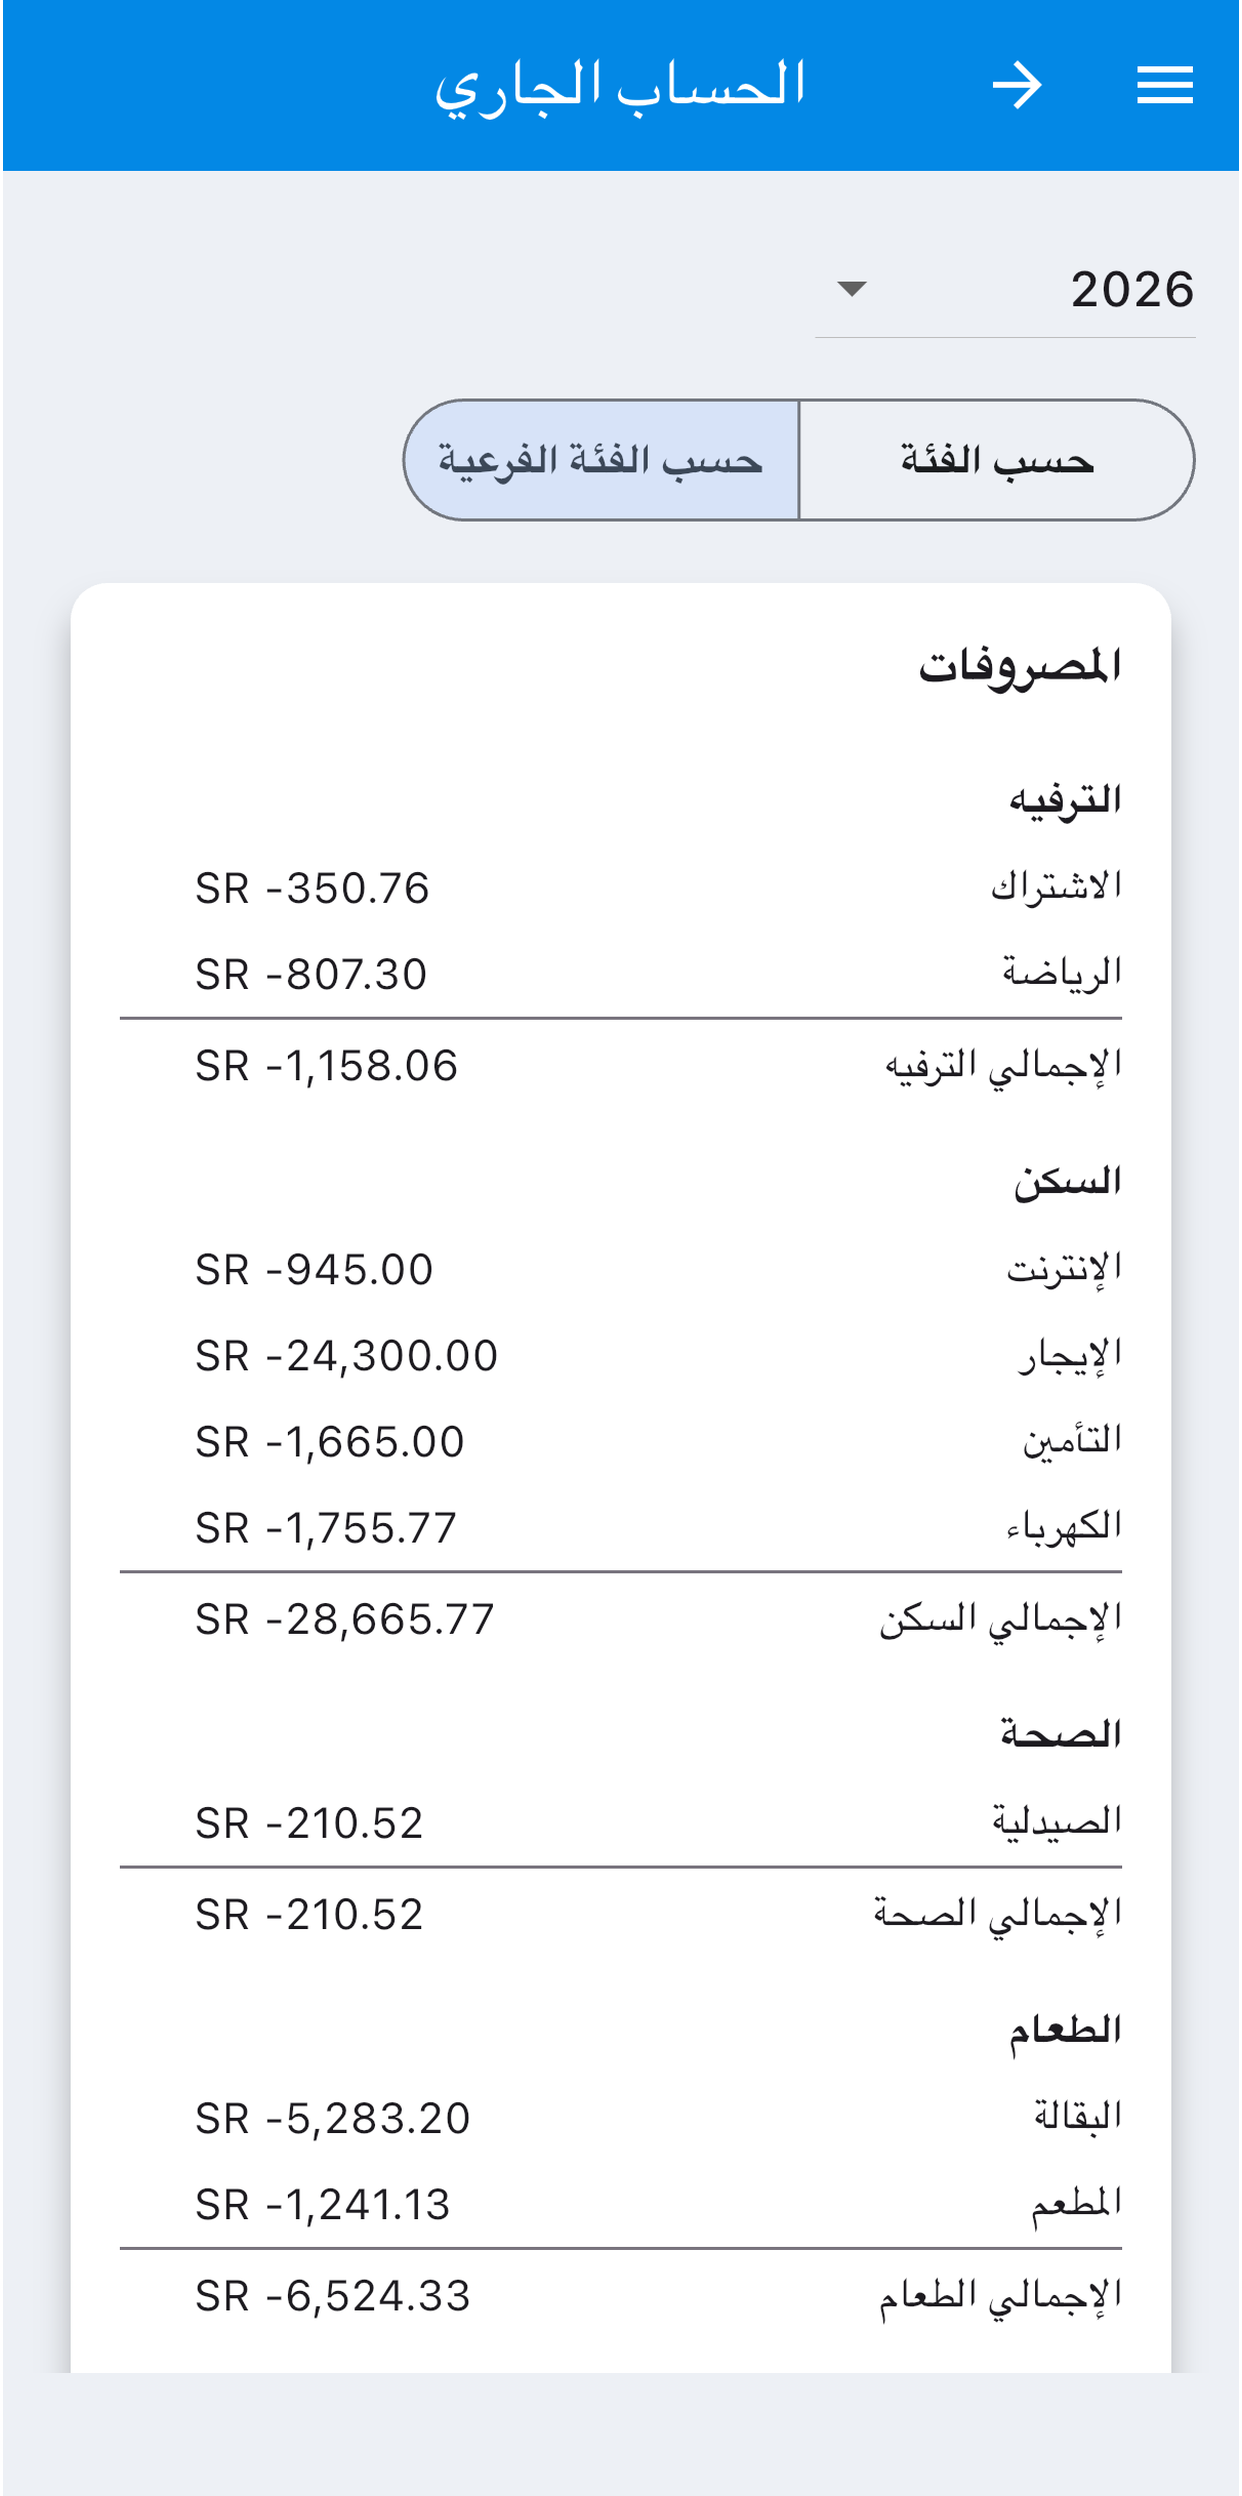Select the الكهرباء expense row
The width and height of the screenshot is (1242, 2496).
click(621, 1528)
